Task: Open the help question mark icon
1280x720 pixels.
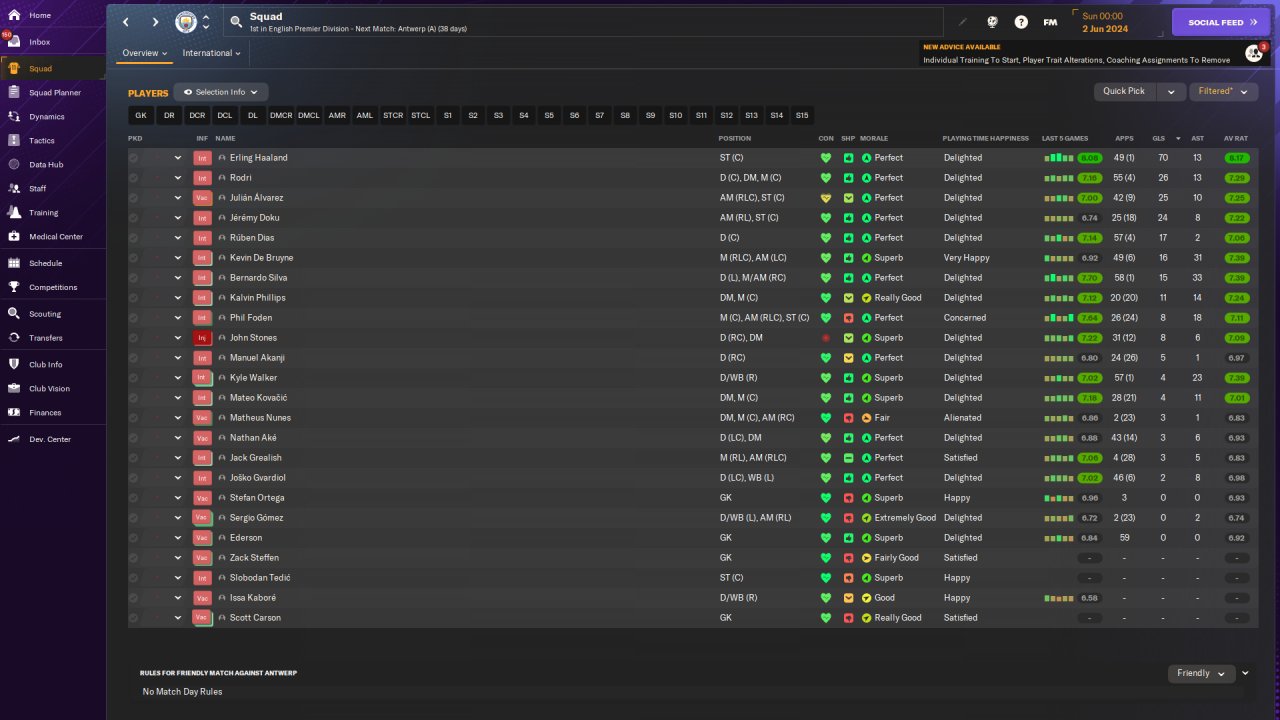Action: point(1021,22)
